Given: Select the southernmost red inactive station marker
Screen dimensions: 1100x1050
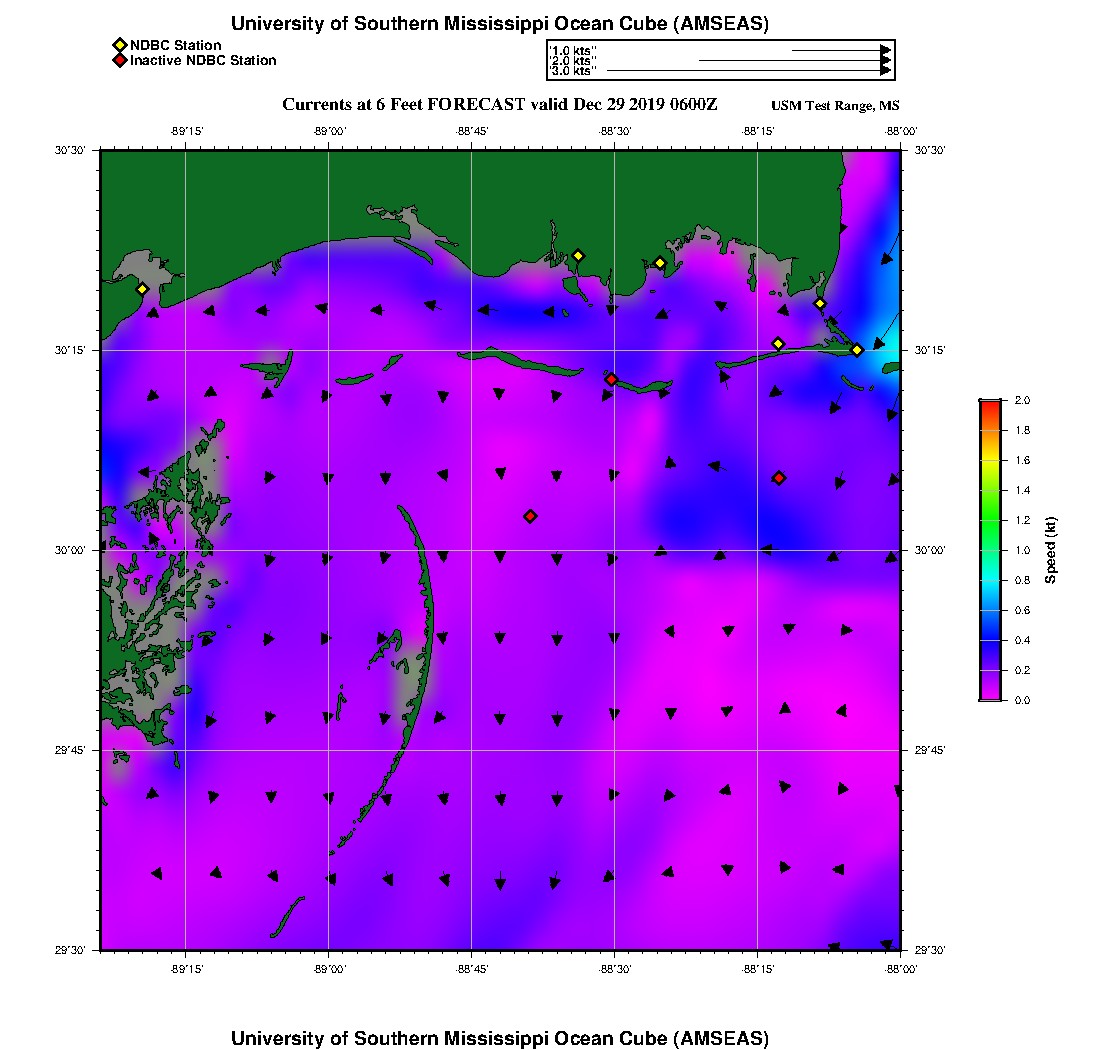Looking at the screenshot, I should (530, 516).
